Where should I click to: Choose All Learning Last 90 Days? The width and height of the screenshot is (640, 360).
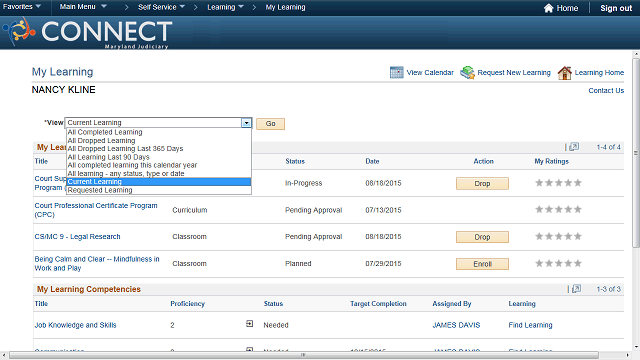[158, 157]
